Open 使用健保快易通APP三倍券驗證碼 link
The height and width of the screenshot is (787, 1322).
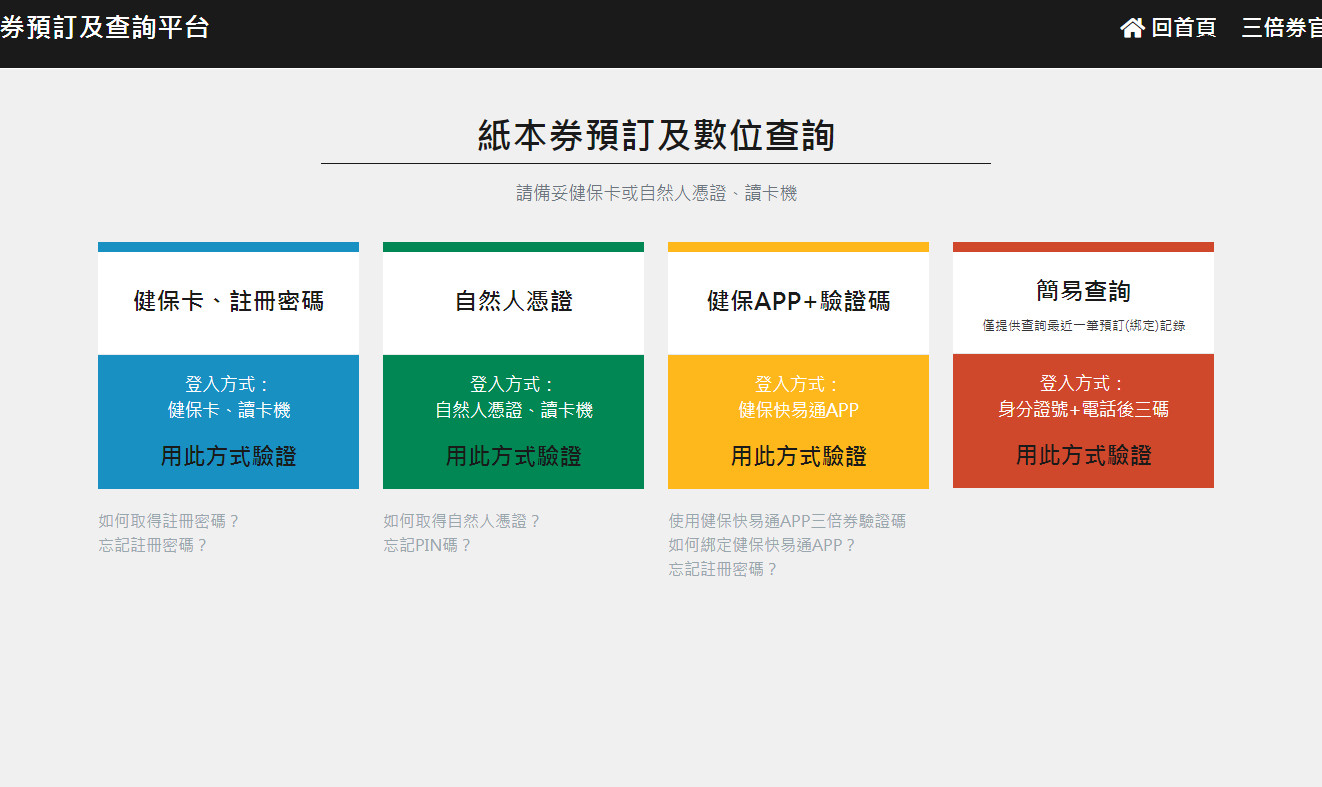tap(787, 521)
